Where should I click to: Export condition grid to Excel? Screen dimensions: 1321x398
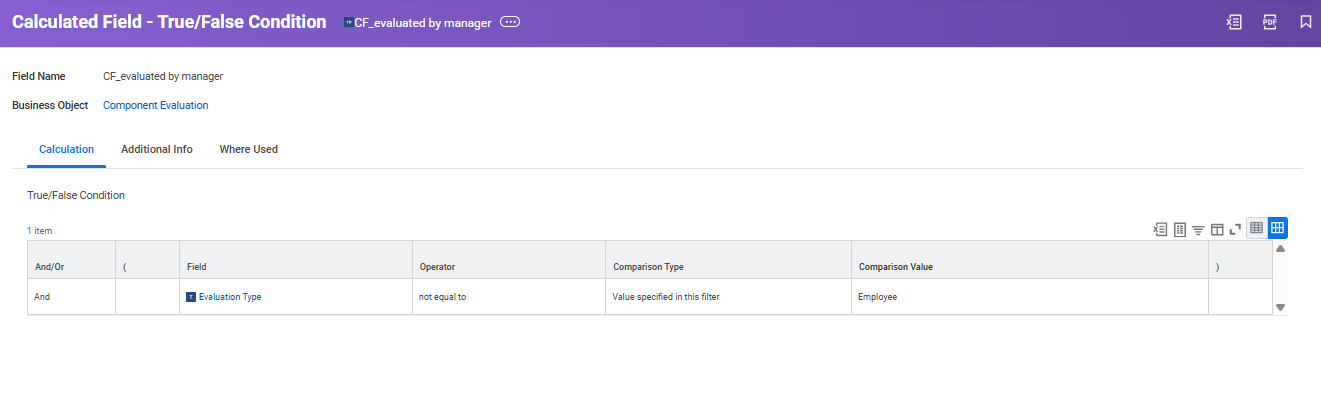[x=1161, y=229]
